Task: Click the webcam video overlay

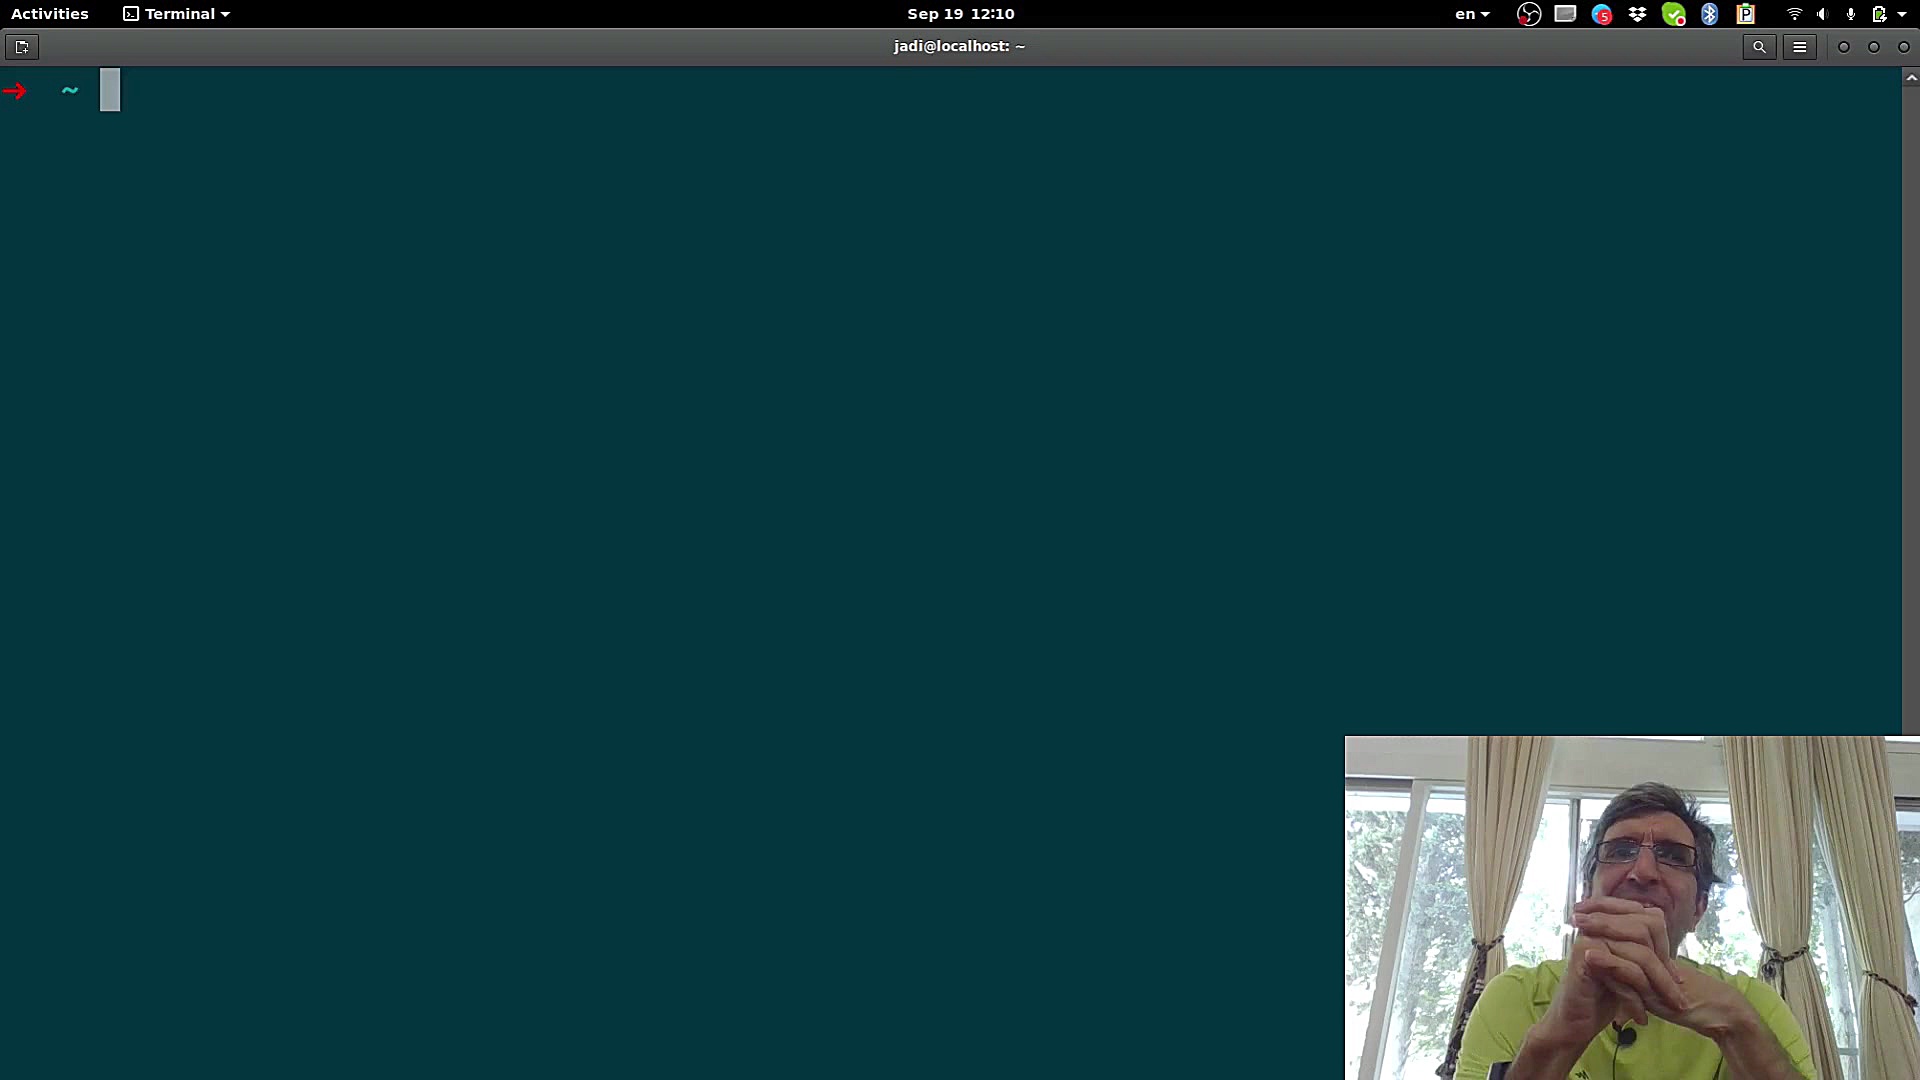Action: (1631, 908)
